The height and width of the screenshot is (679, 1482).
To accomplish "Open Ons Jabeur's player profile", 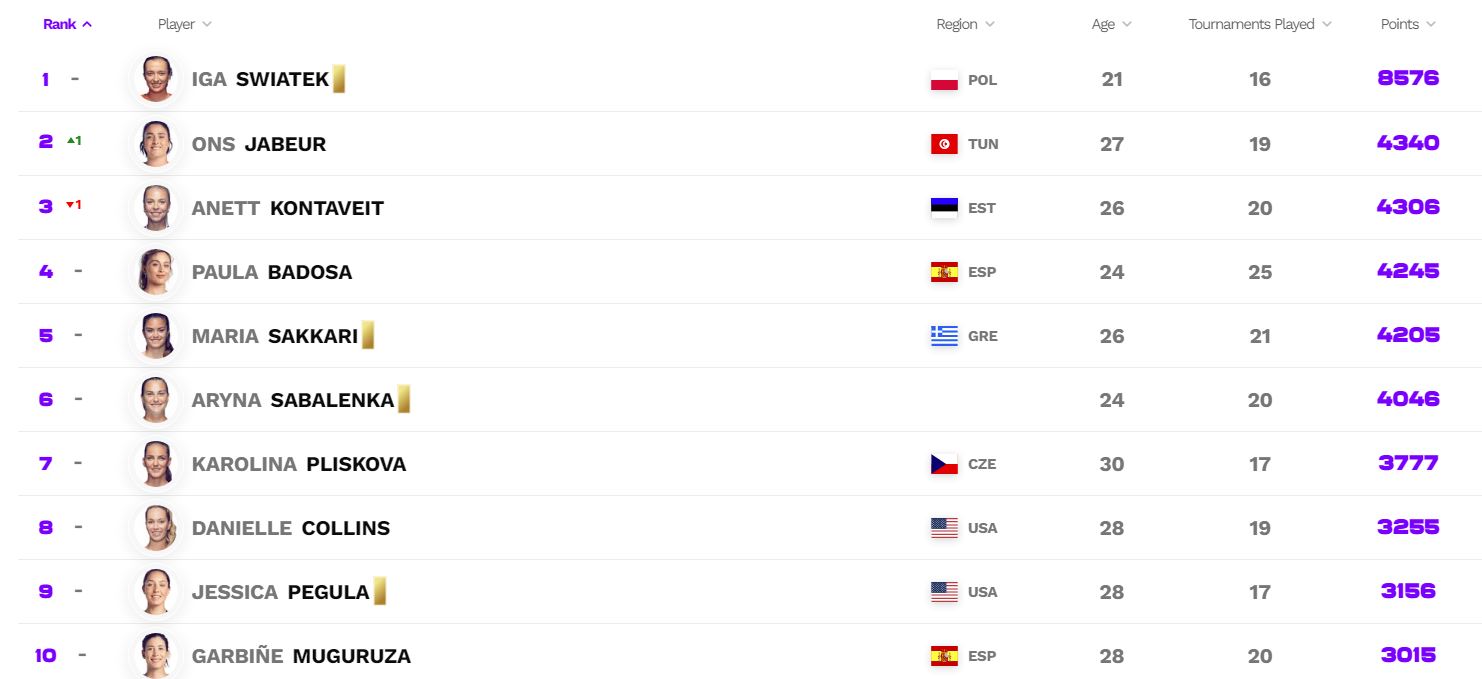I will click(259, 144).
